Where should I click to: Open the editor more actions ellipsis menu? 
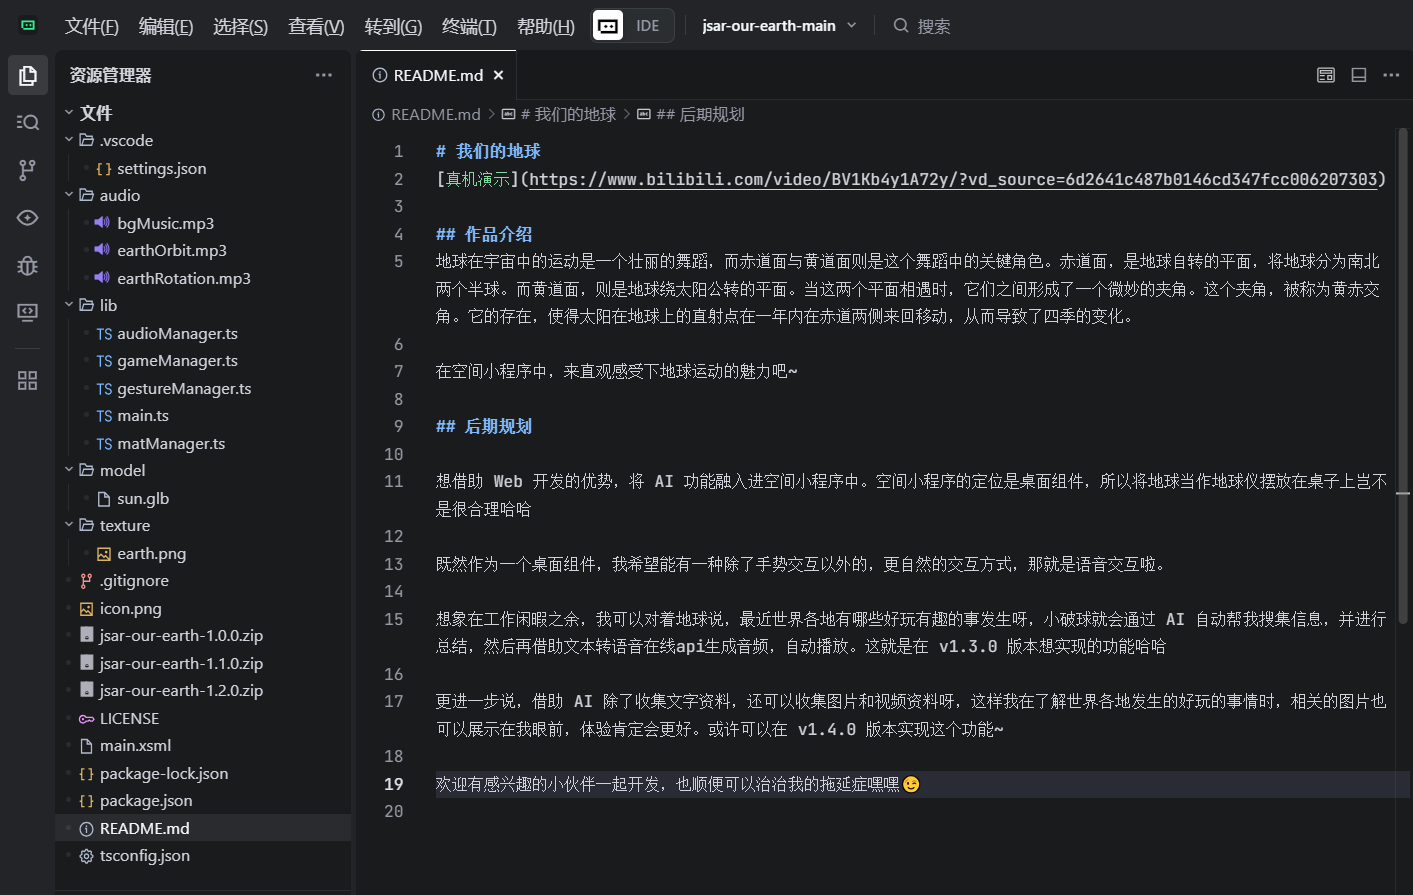[1392, 75]
